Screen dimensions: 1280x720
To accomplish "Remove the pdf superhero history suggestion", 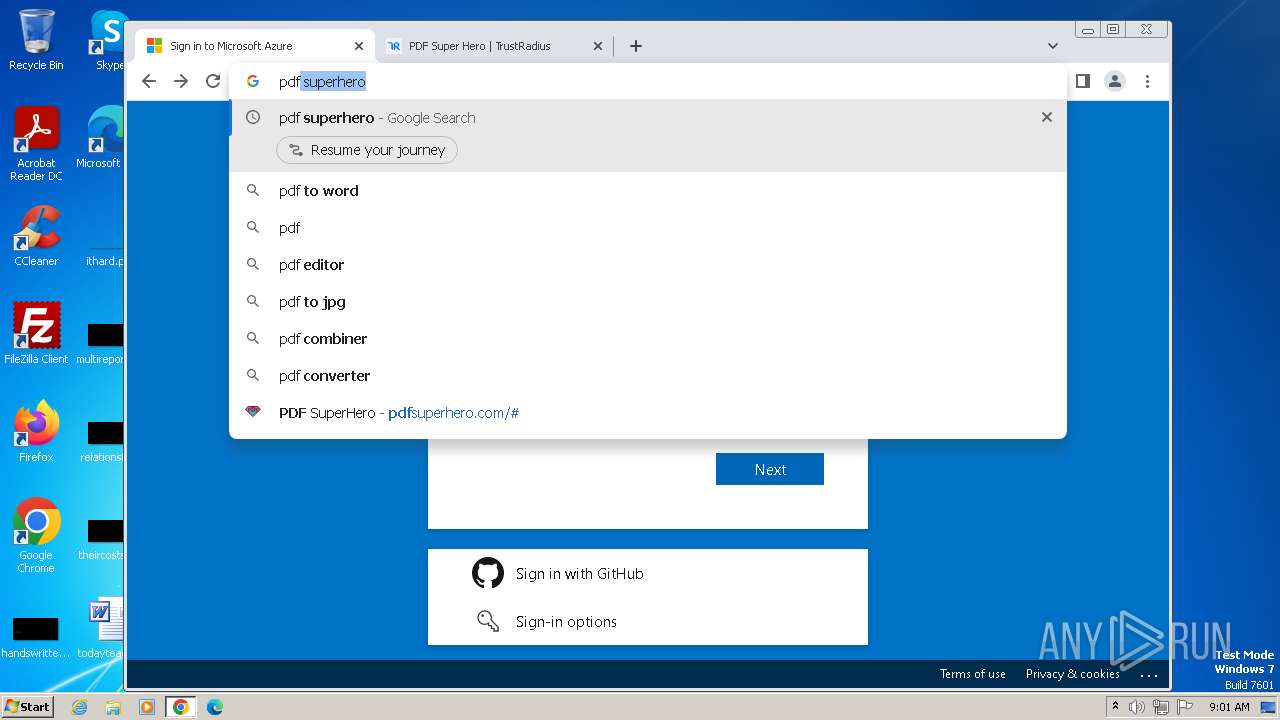I will coord(1047,117).
